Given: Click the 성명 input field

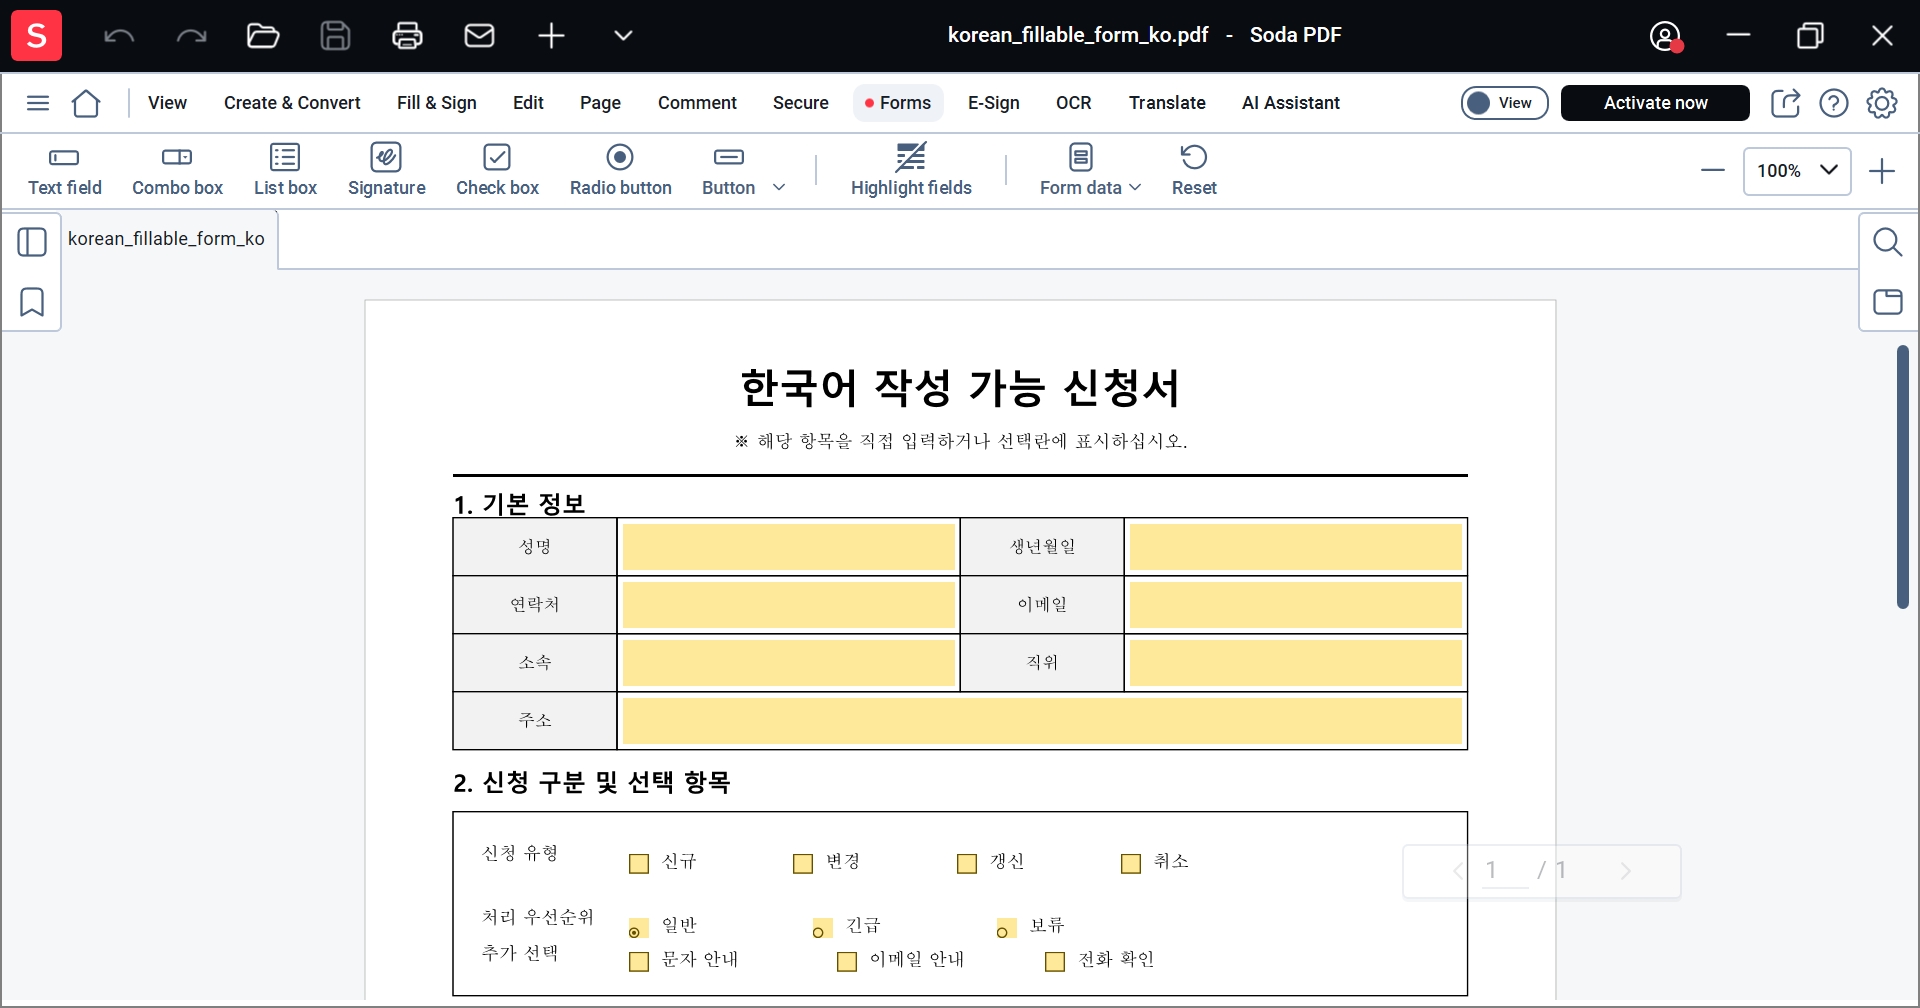Looking at the screenshot, I should click(788, 547).
